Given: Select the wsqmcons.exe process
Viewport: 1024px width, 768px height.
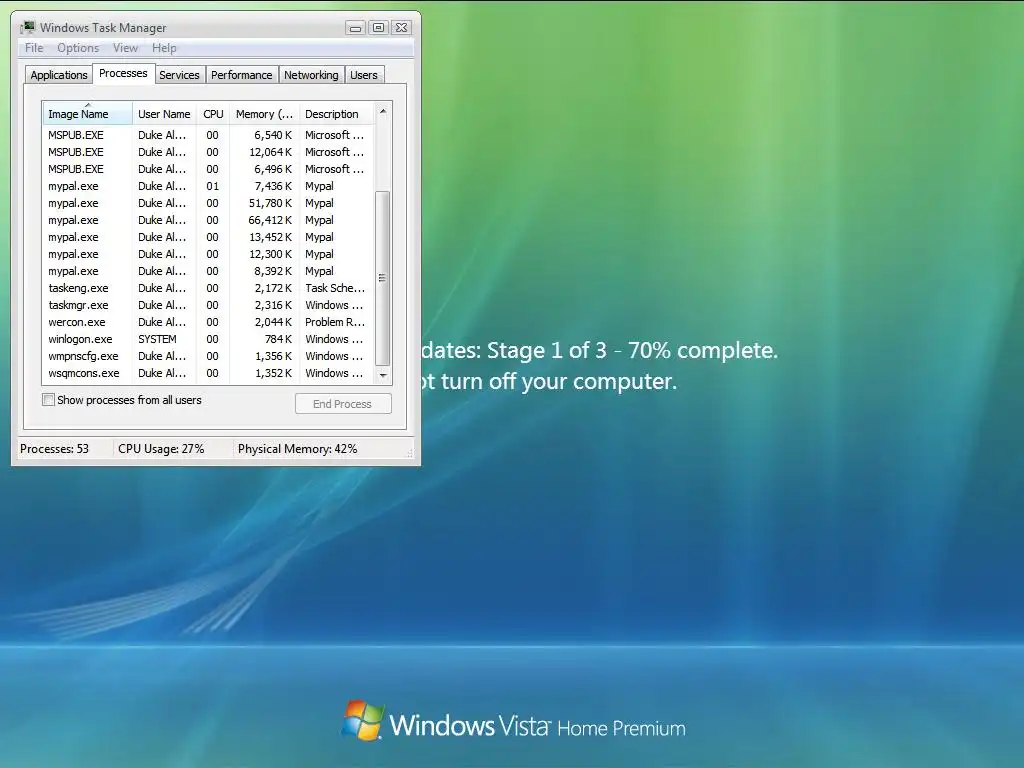Looking at the screenshot, I should coord(208,372).
